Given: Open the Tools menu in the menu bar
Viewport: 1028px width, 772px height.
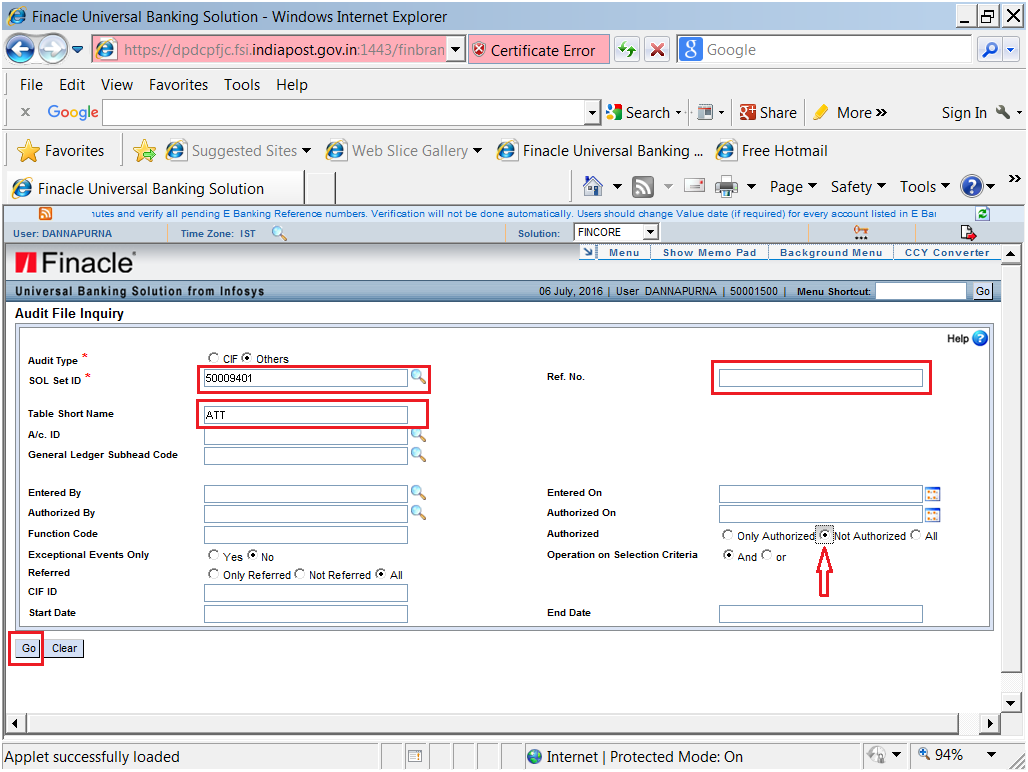Looking at the screenshot, I should [x=242, y=85].
